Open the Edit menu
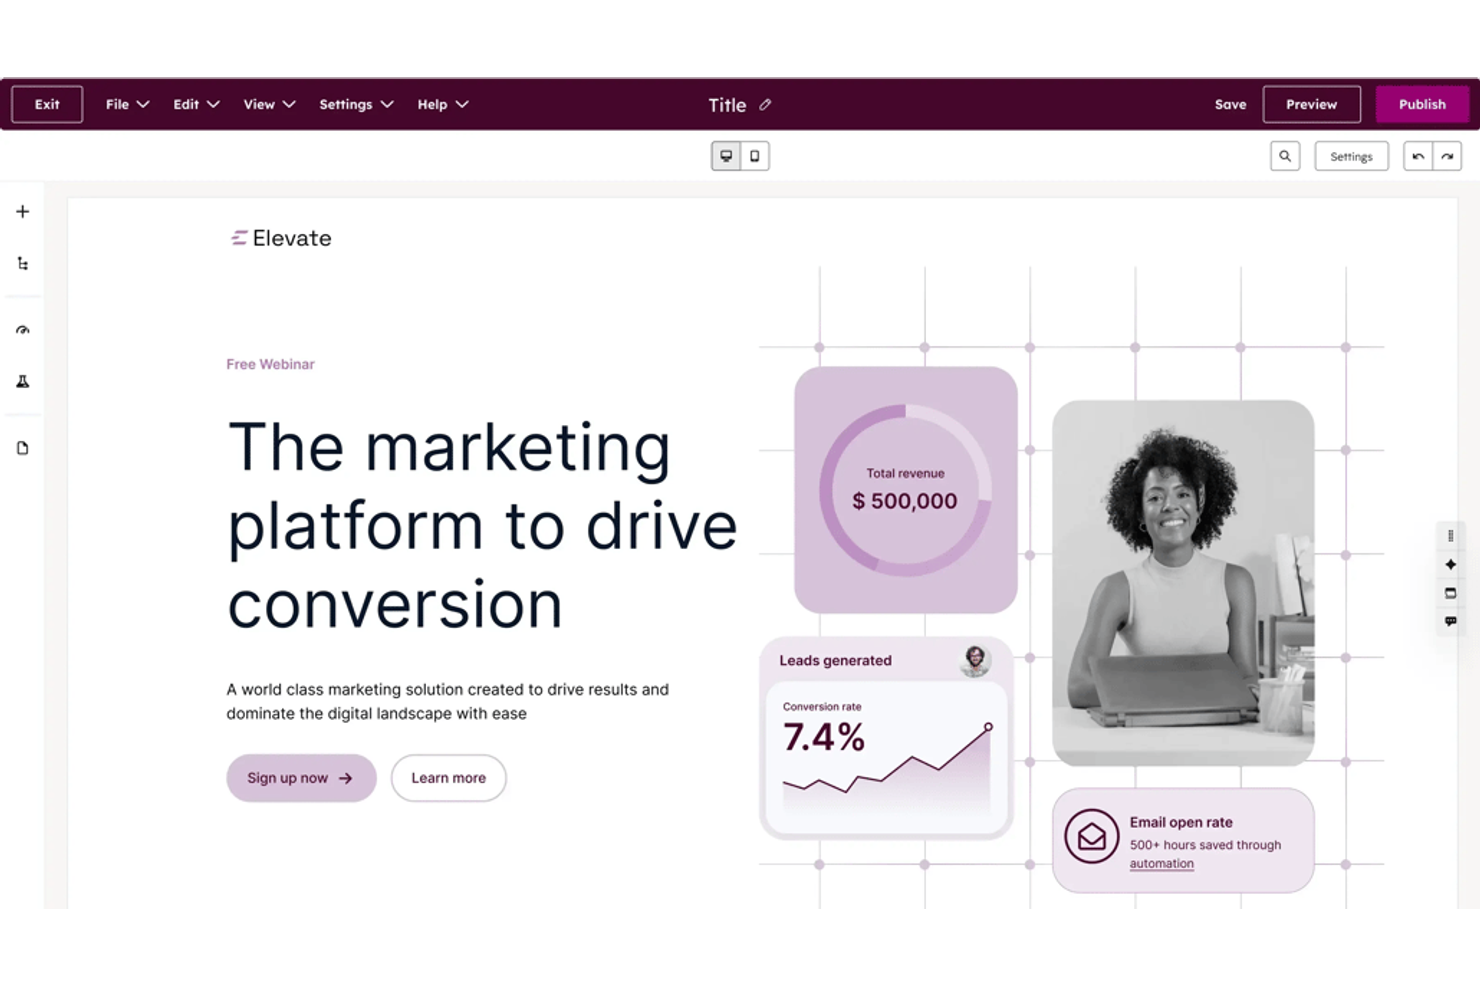1480x987 pixels. coord(195,104)
